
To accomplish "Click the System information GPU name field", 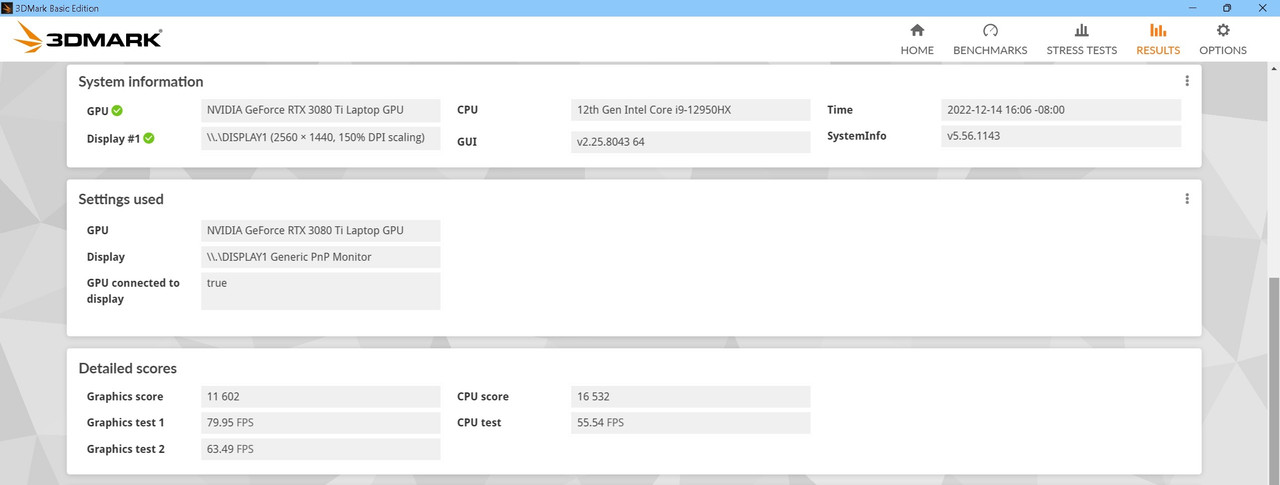I will point(320,110).
